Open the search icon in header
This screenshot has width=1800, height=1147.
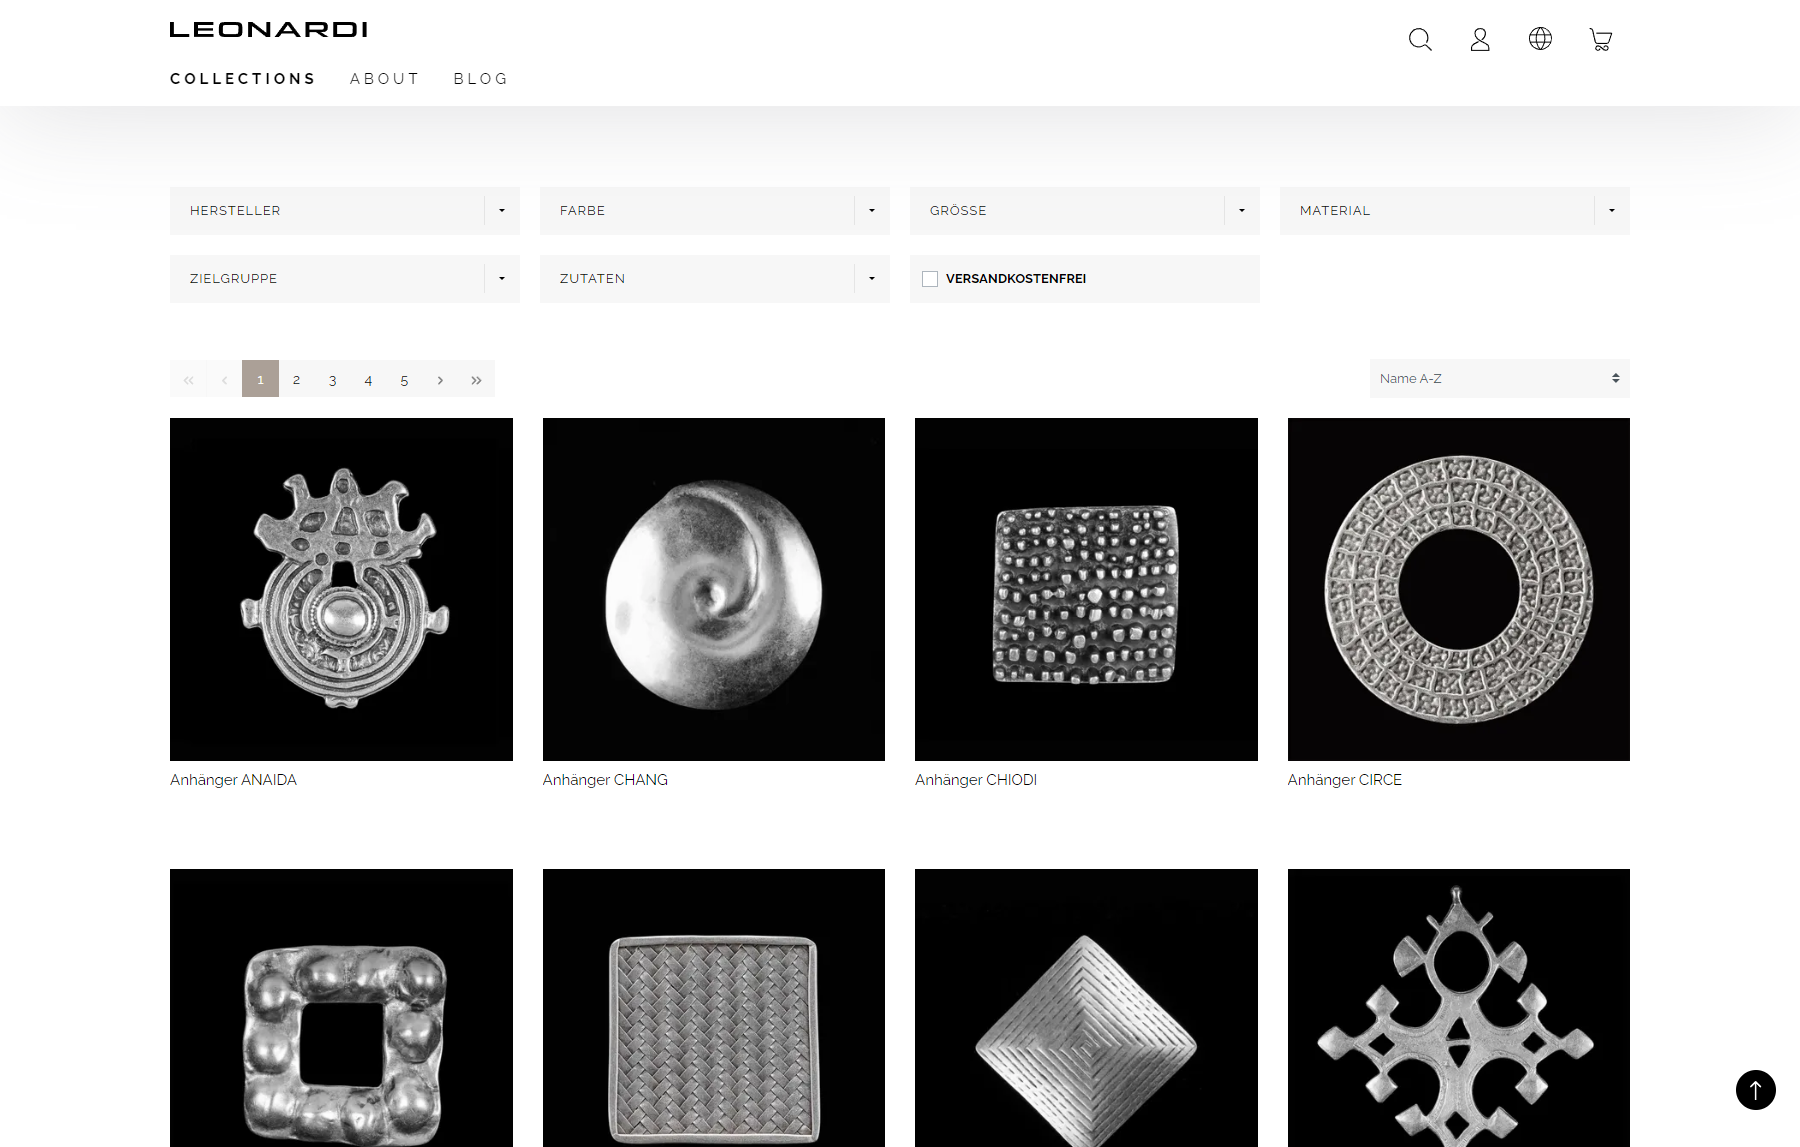tap(1420, 39)
